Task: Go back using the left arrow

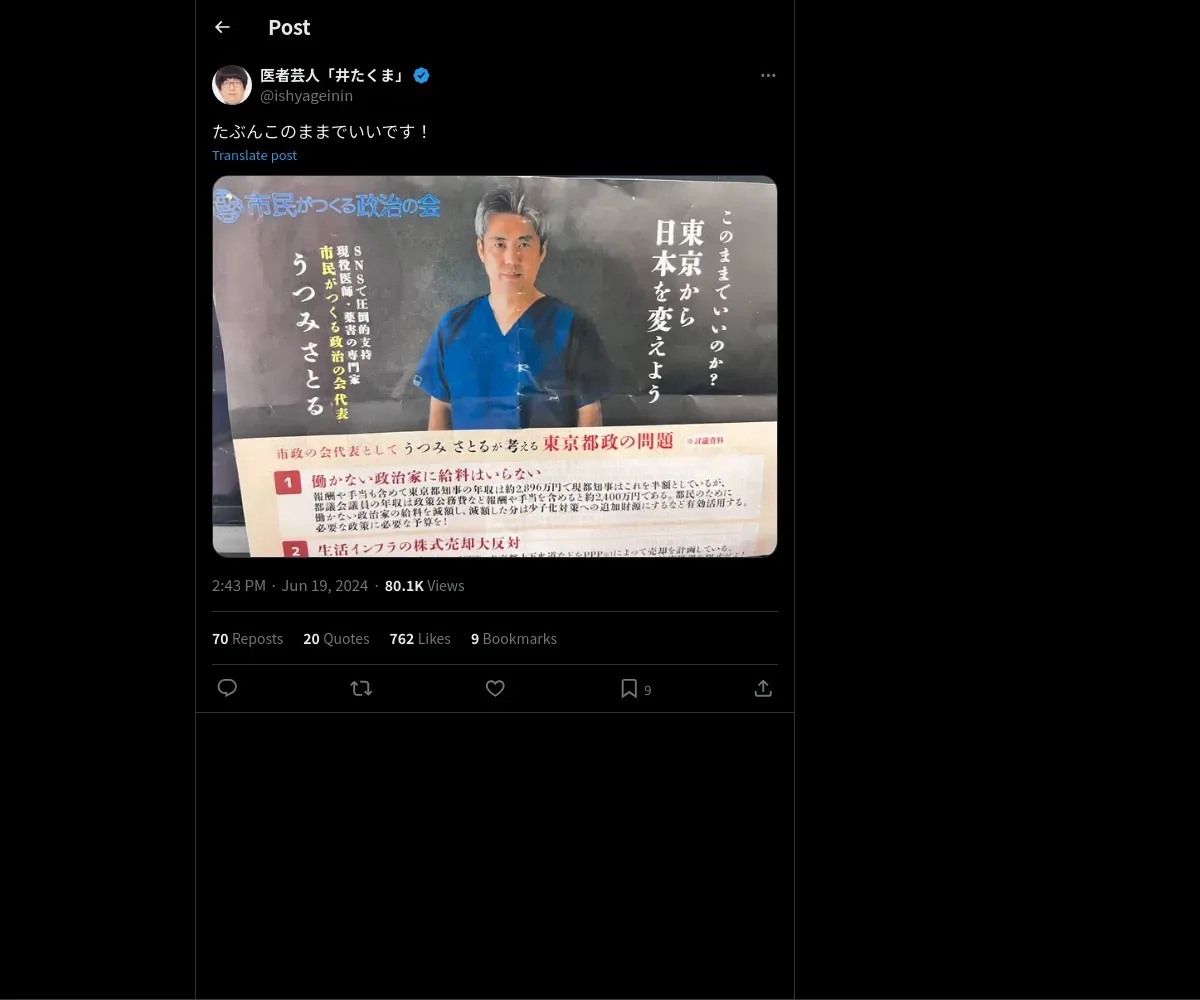Action: click(x=222, y=27)
